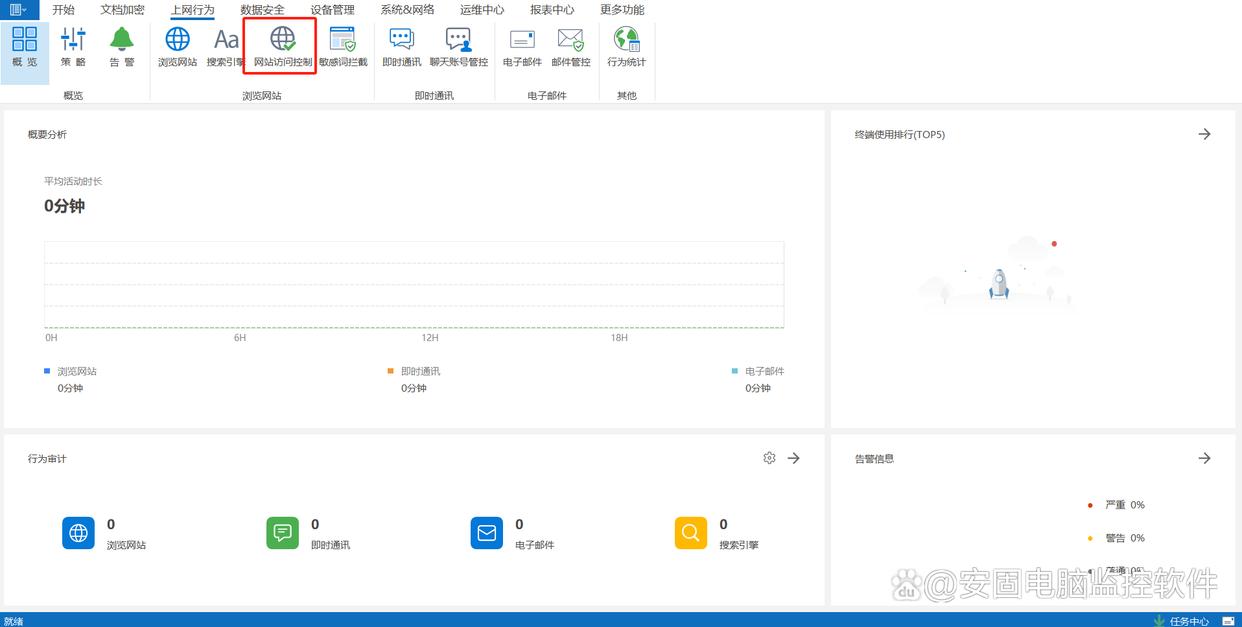
Task: Expand the application menu dropdown at top-left
Action: (x=19, y=10)
